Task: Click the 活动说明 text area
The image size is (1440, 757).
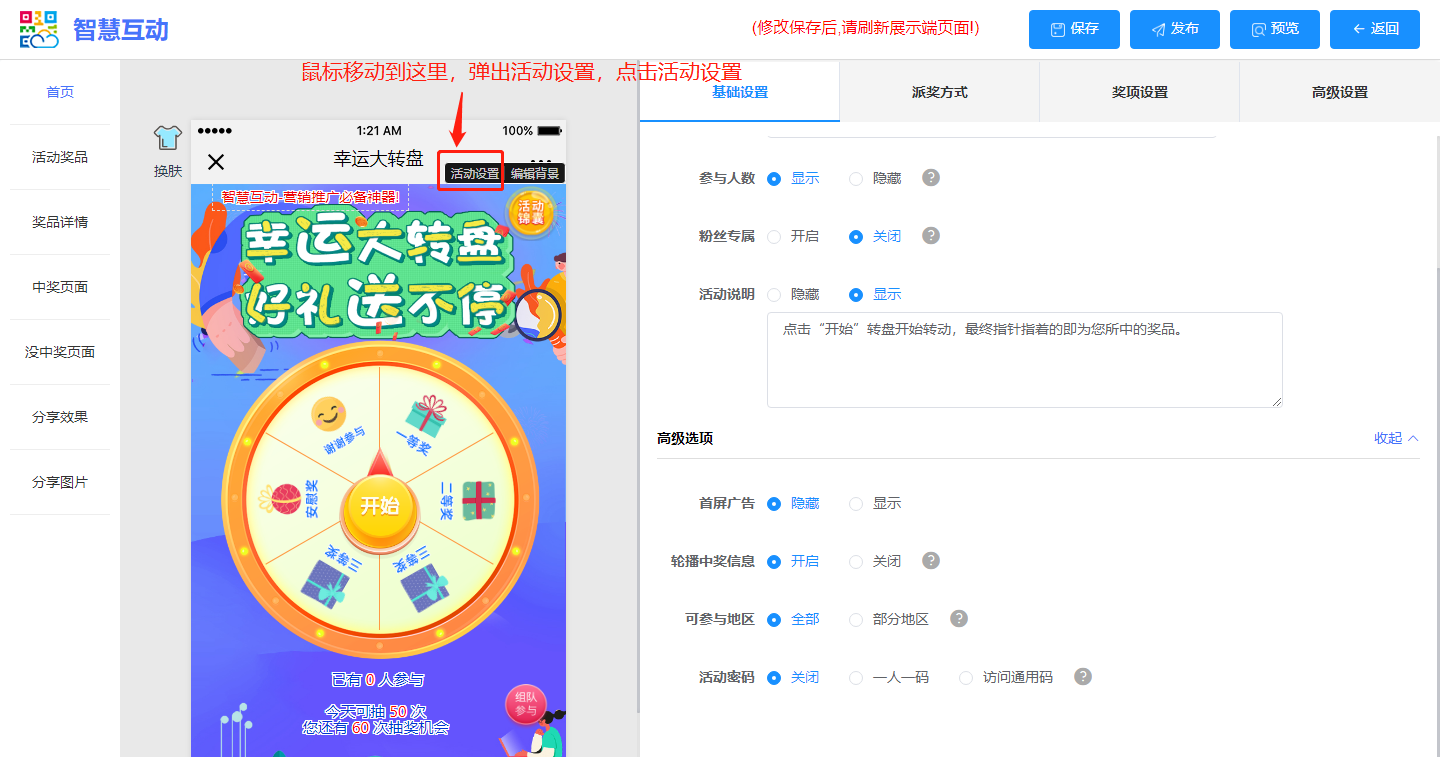Action: point(1024,360)
